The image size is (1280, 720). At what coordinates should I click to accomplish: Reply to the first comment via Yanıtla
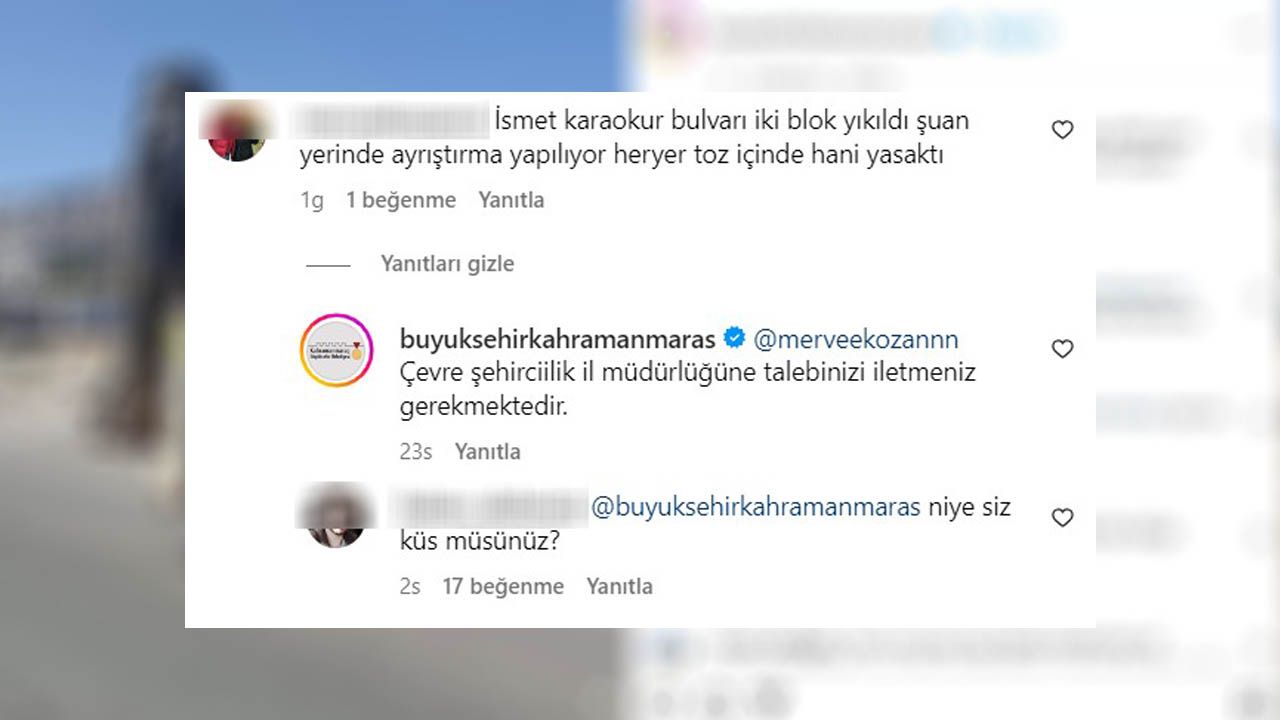(511, 200)
